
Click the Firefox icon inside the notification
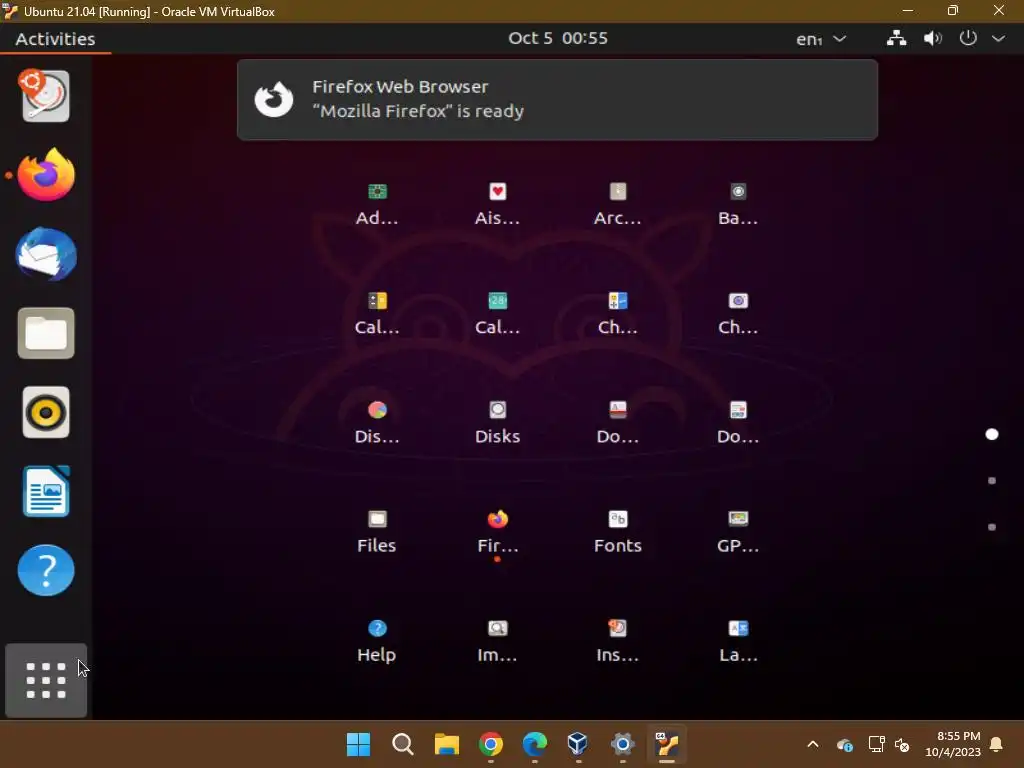(x=274, y=99)
